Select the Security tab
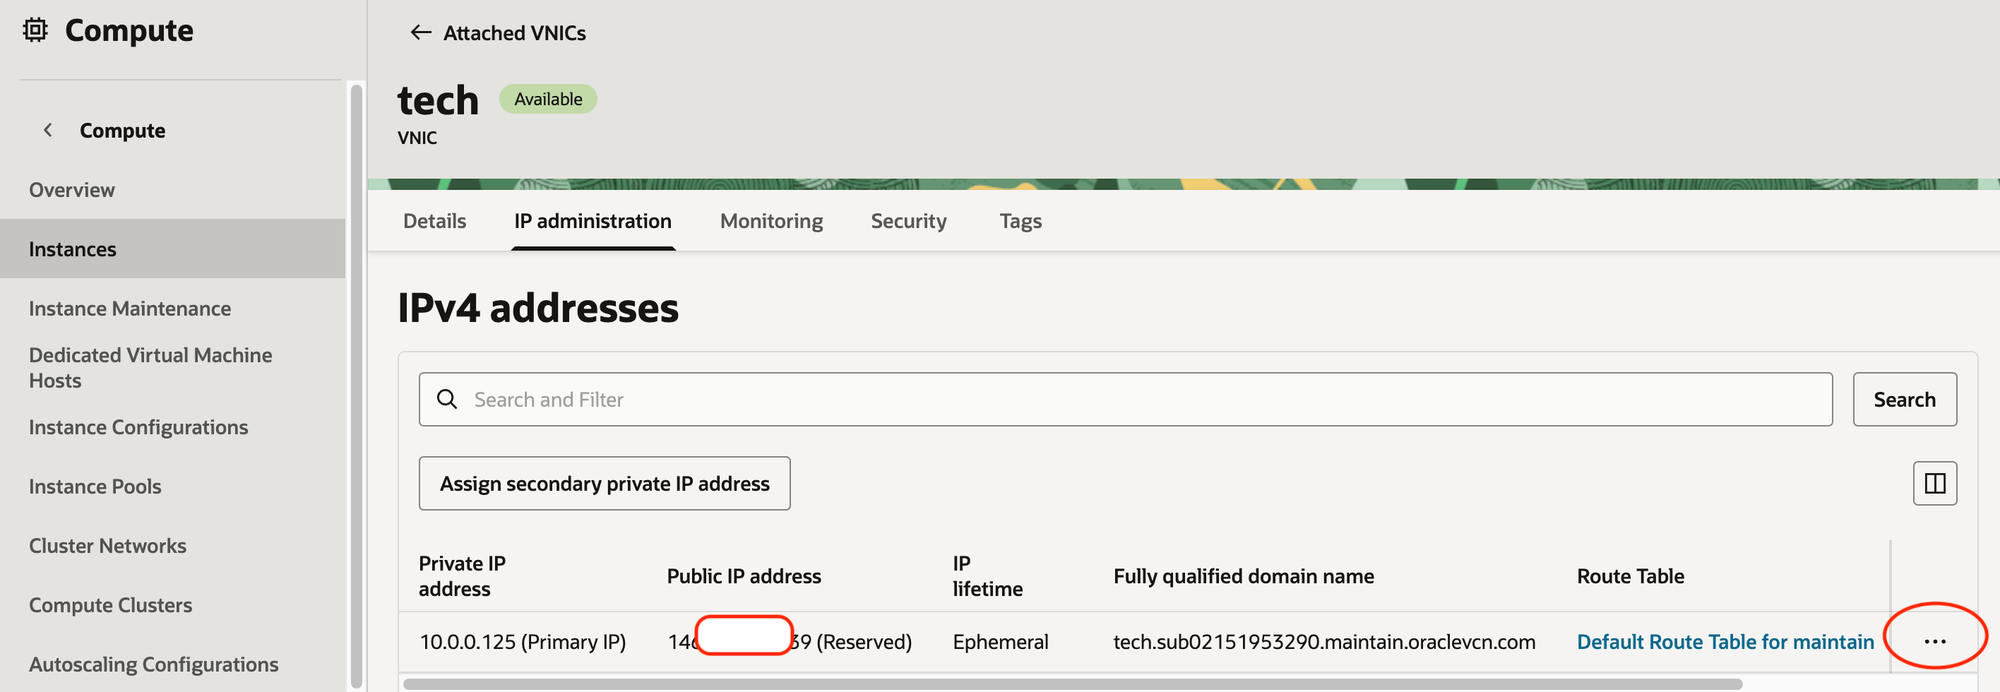The width and height of the screenshot is (2000, 692). [x=908, y=221]
